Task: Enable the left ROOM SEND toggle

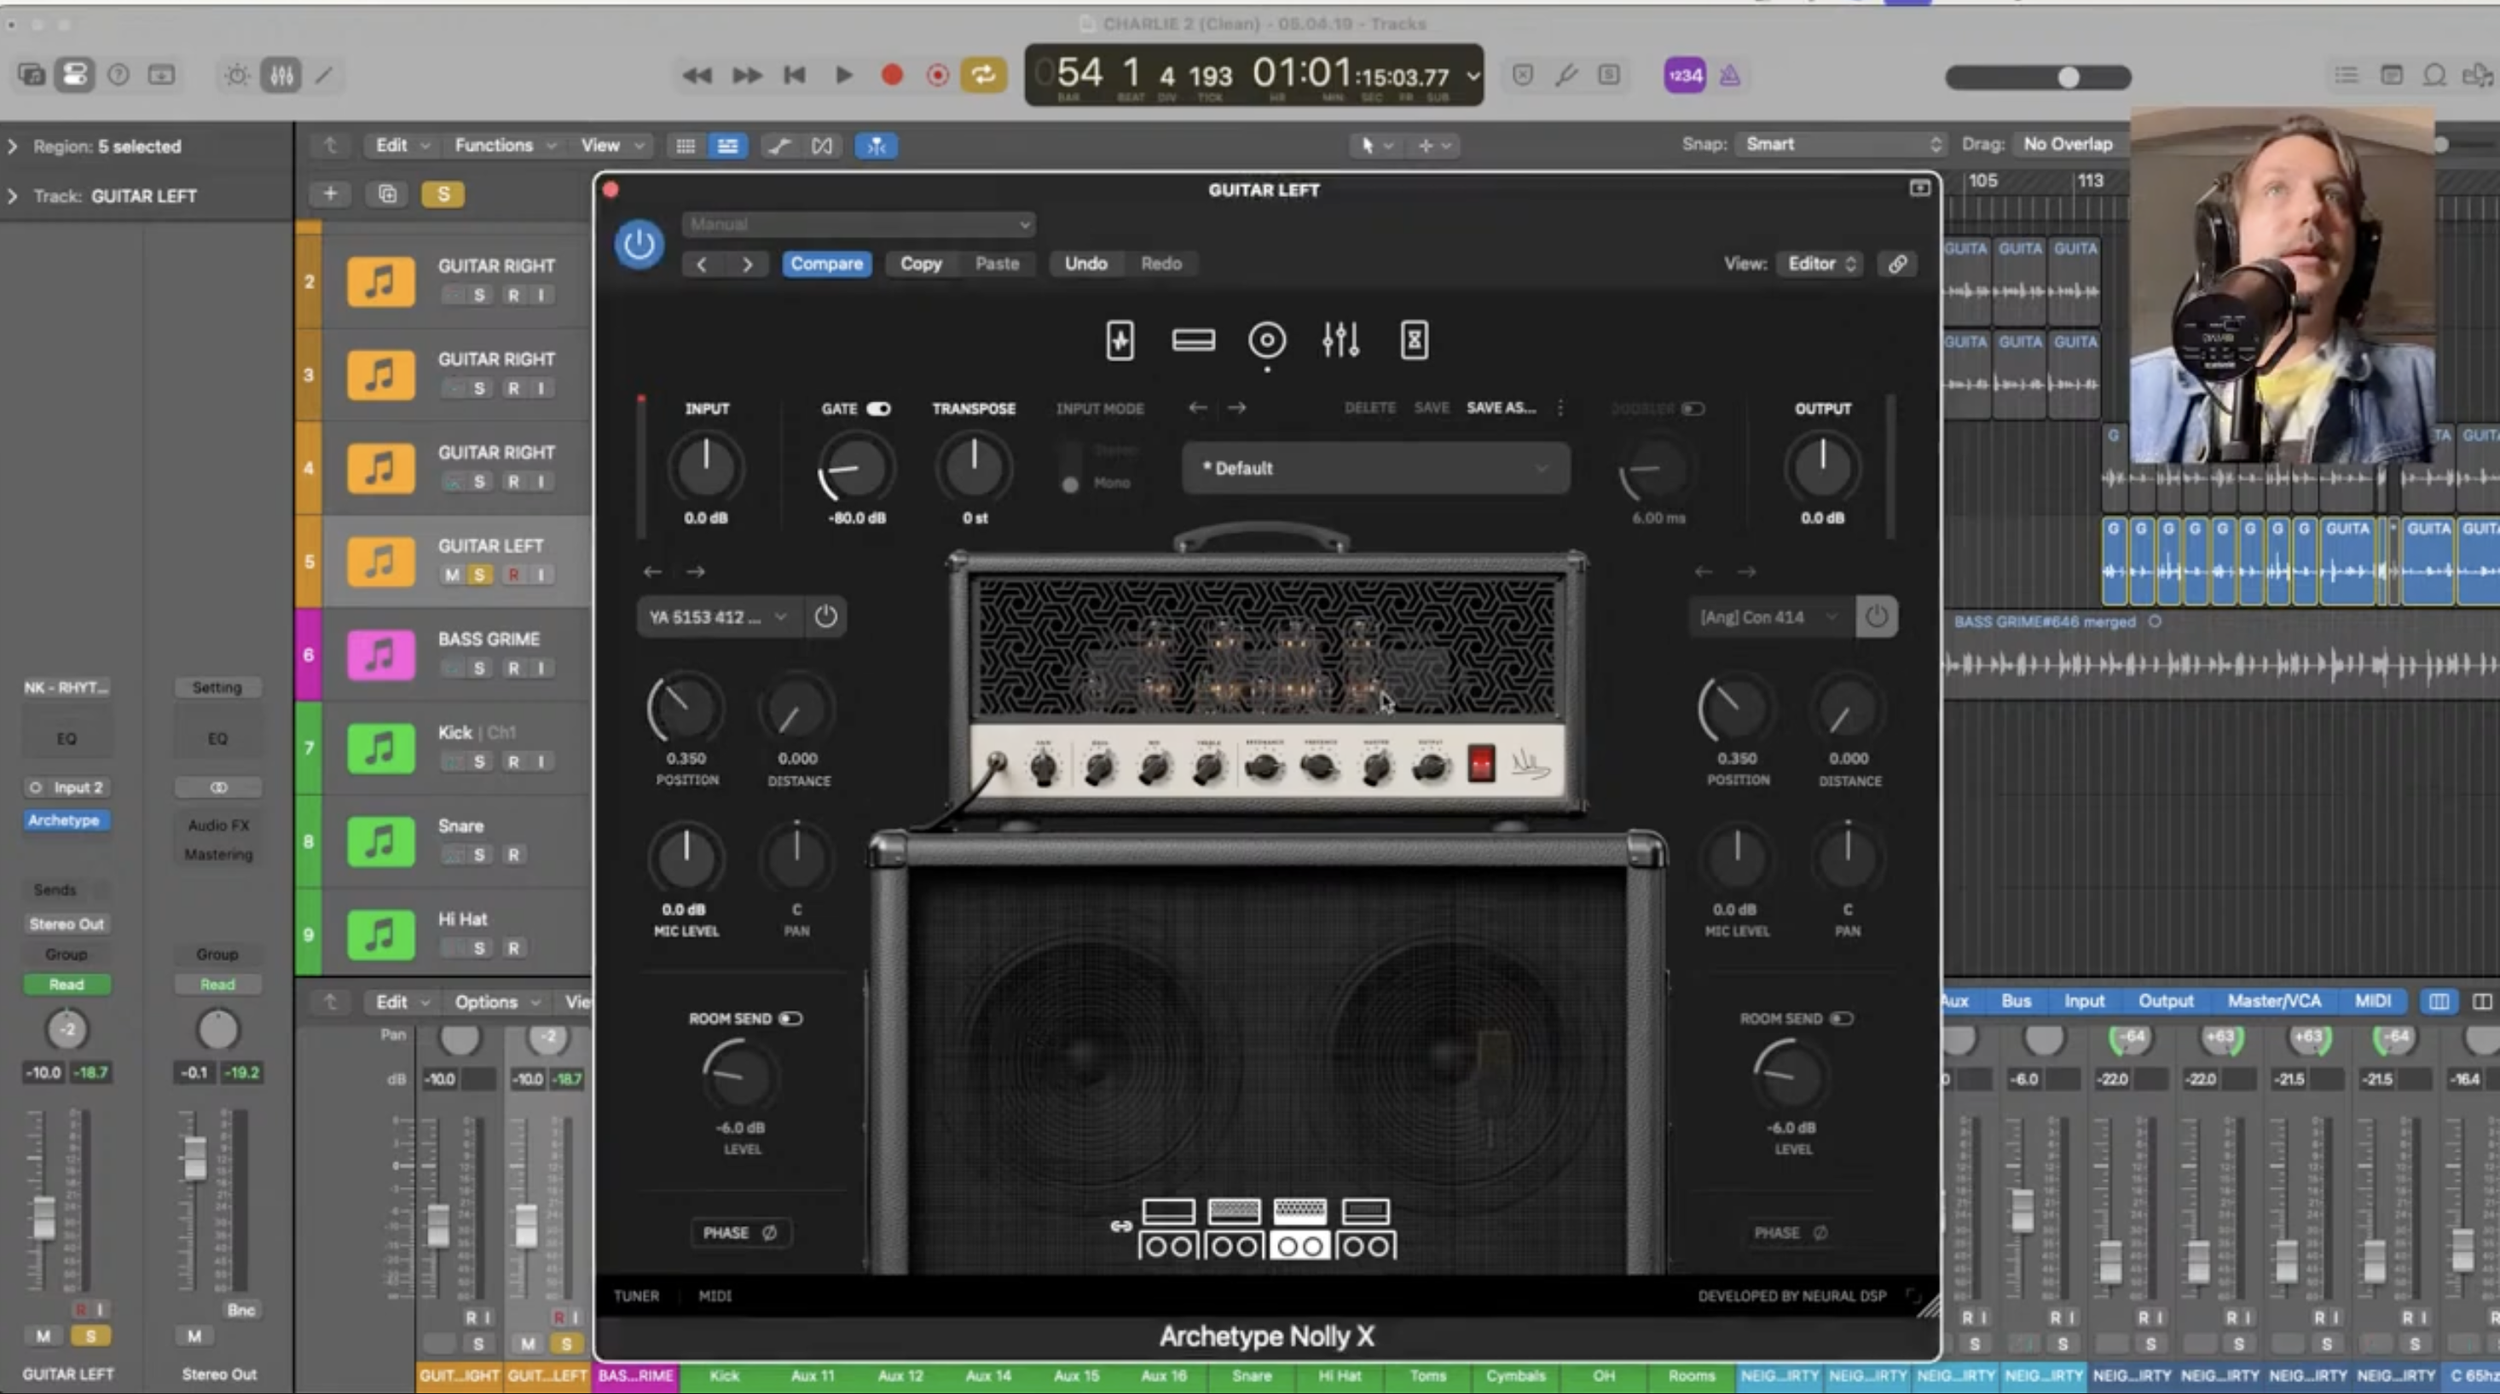Action: pos(791,1018)
